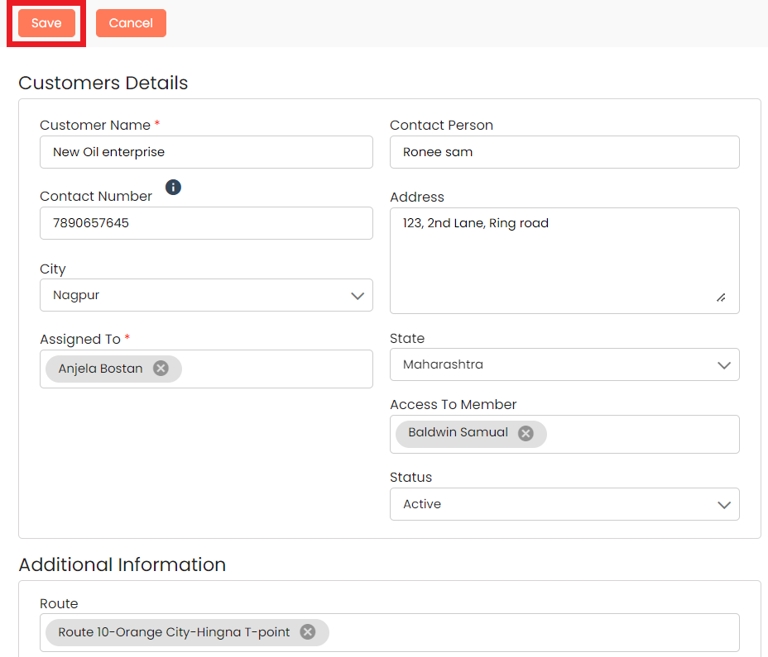Click into the Contact Person field

[x=564, y=152]
